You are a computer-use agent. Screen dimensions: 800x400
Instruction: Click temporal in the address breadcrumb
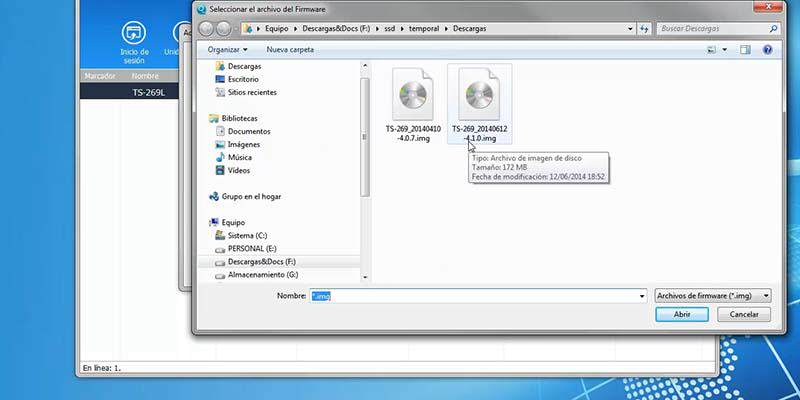(x=423, y=29)
